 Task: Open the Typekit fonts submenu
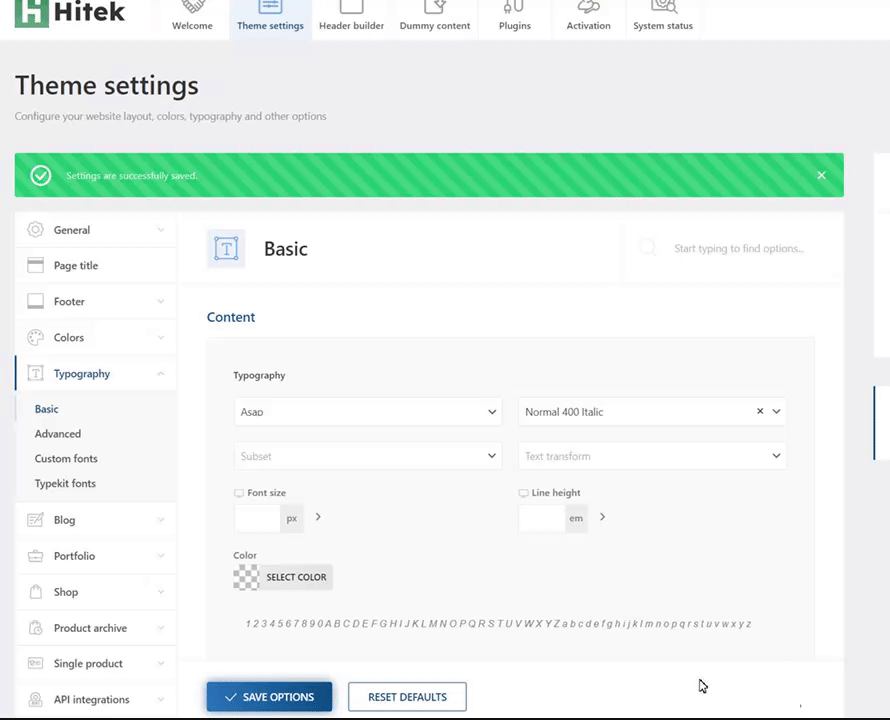65,483
